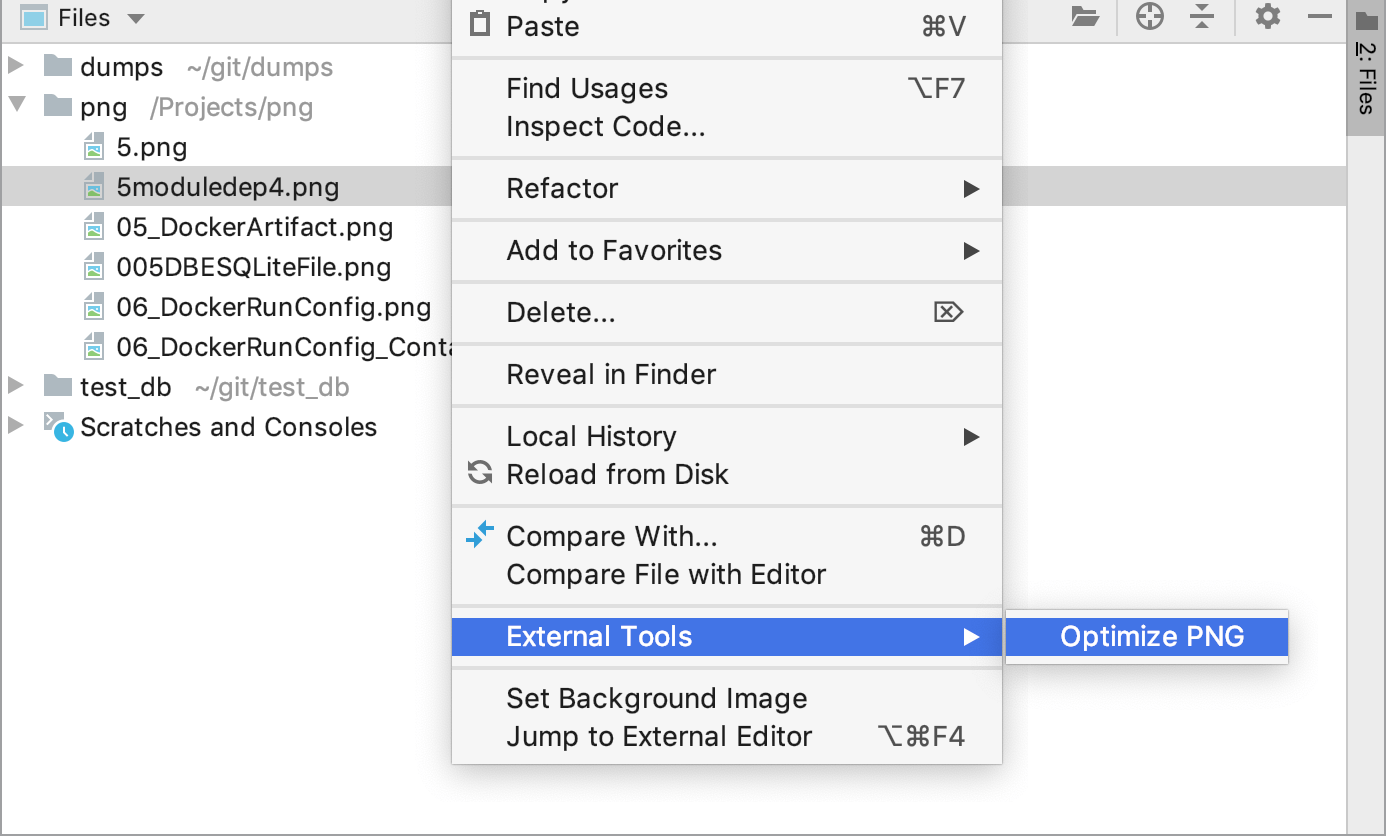This screenshot has height=836, width=1386.
Task: Open the Refactor submenu
Action: pyautogui.click(x=560, y=187)
